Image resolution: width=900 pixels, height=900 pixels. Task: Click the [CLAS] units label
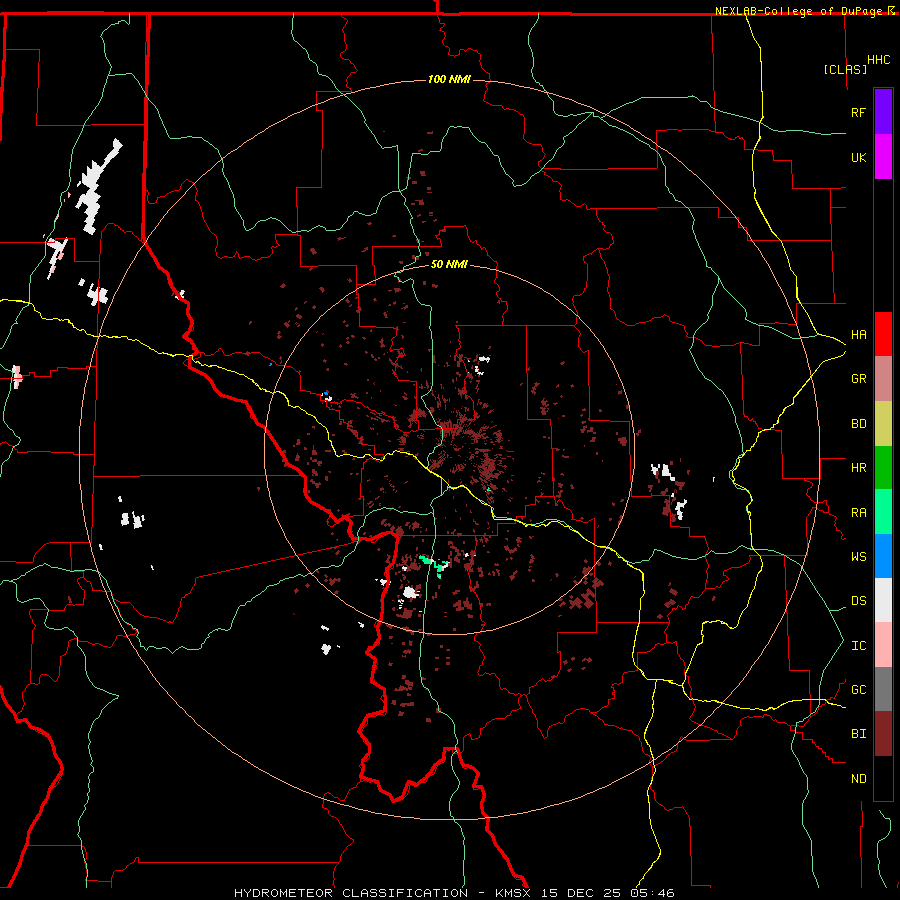point(845,69)
